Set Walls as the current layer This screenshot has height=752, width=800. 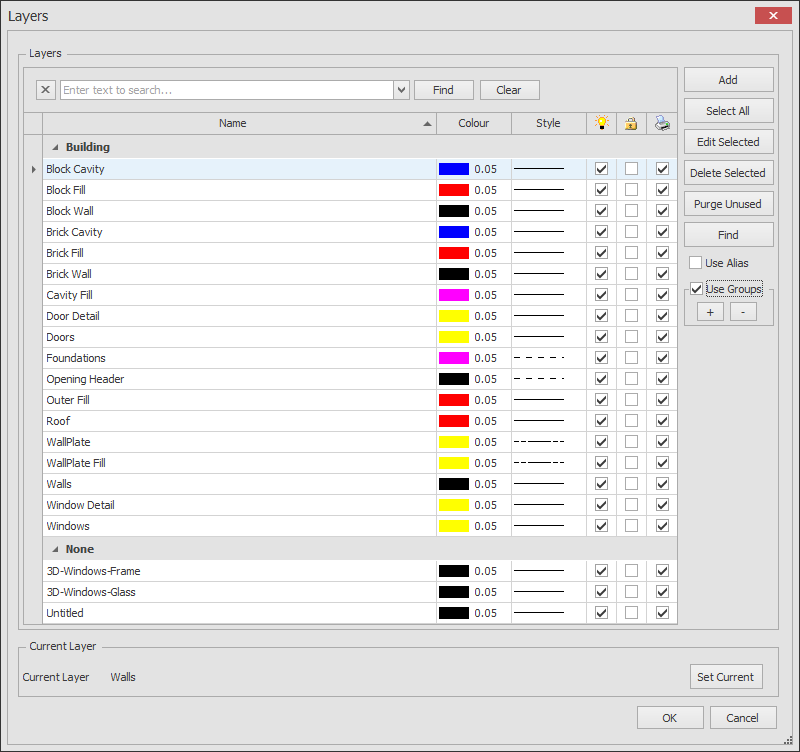pyautogui.click(x=726, y=677)
